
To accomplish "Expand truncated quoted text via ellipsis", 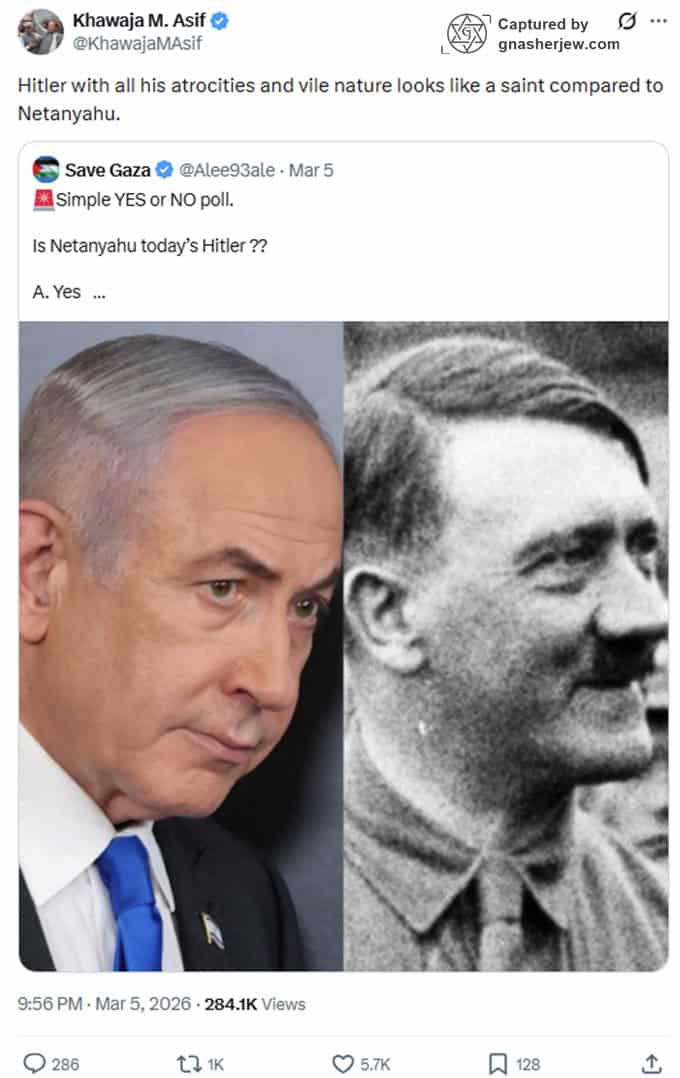I will coord(99,295).
